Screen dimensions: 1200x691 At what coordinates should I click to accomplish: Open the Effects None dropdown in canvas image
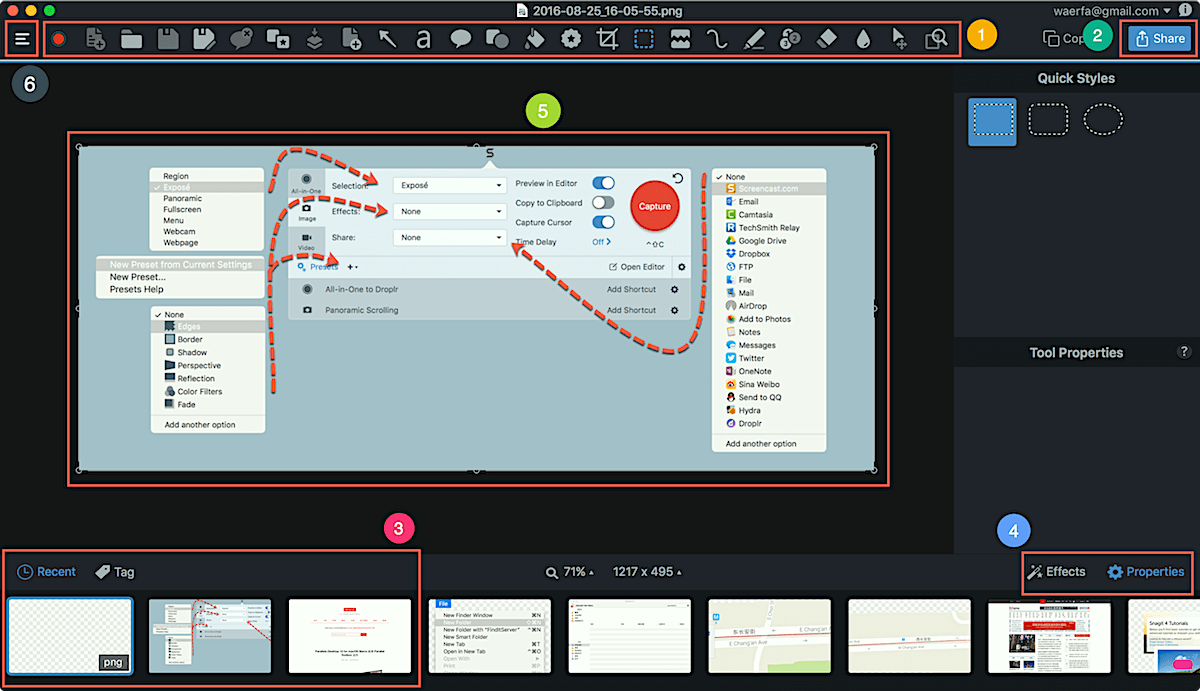pos(449,211)
